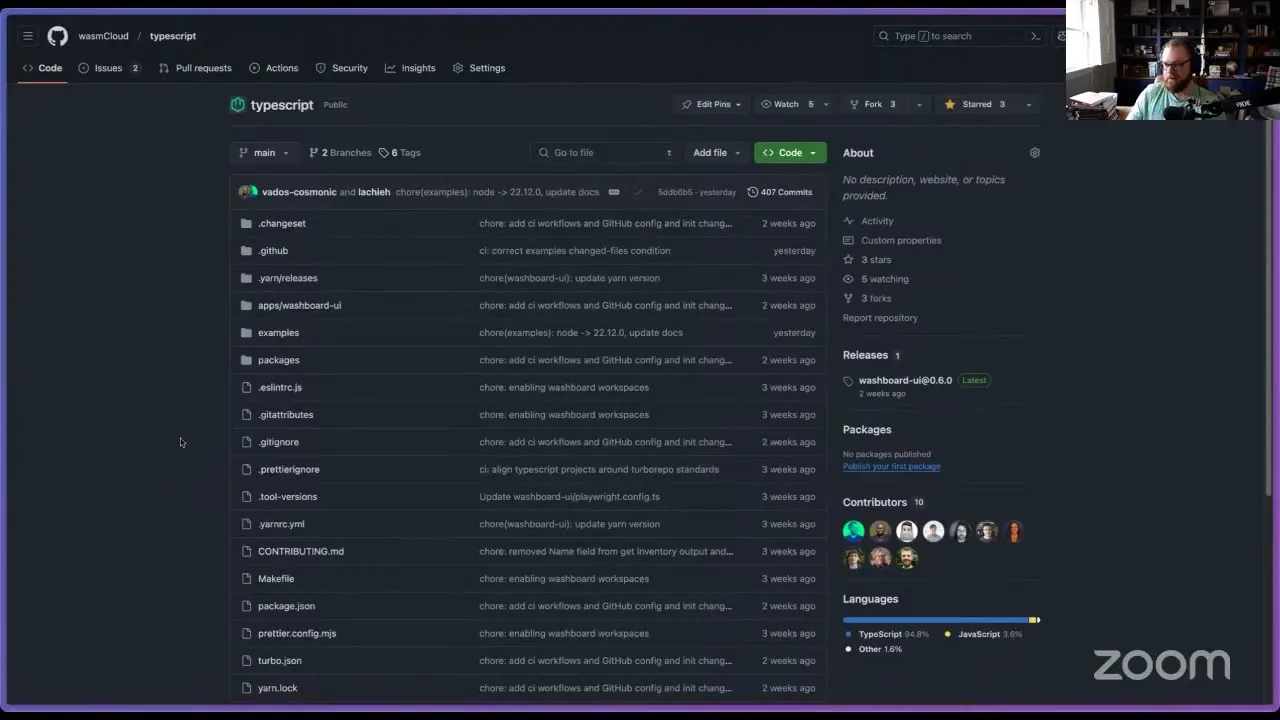Switch to the Issues tab
Screen dimensions: 1280x720
tap(110, 68)
